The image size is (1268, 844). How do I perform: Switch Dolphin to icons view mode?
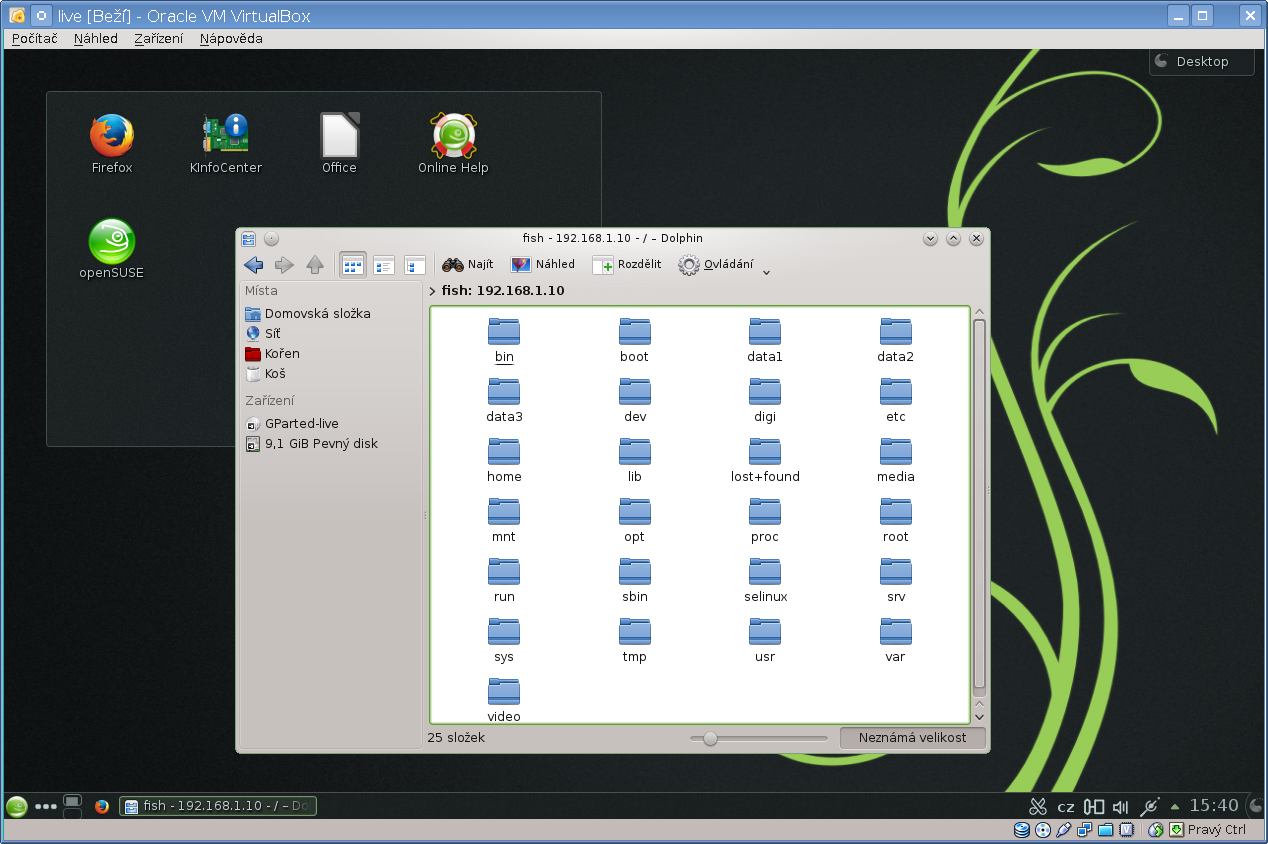point(353,265)
